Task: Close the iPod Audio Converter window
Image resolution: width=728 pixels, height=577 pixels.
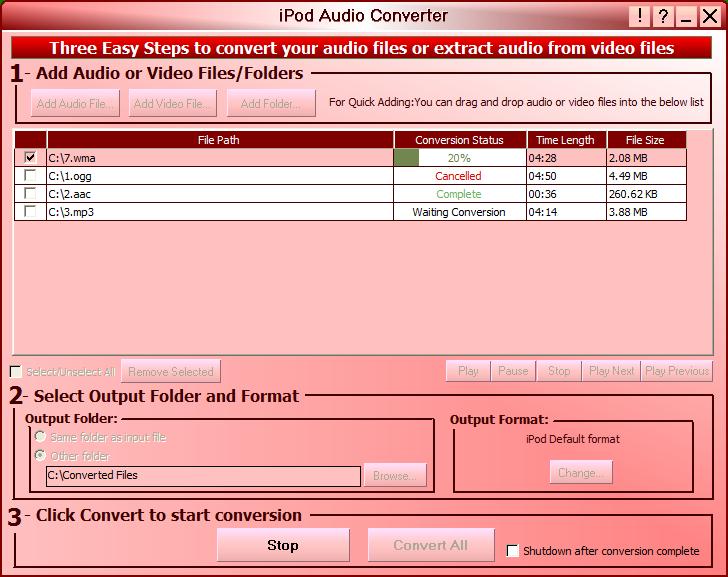Action: [709, 16]
